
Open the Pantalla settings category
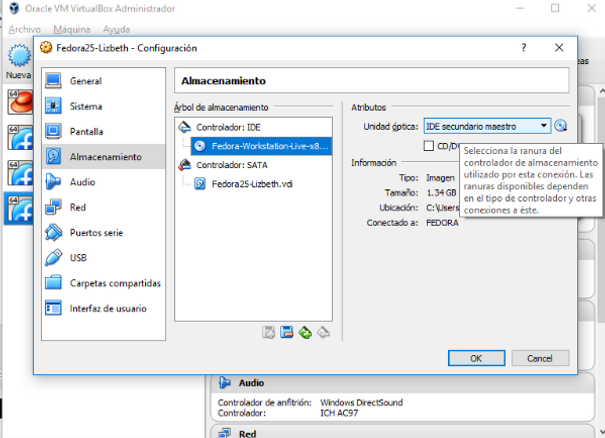click(103, 132)
